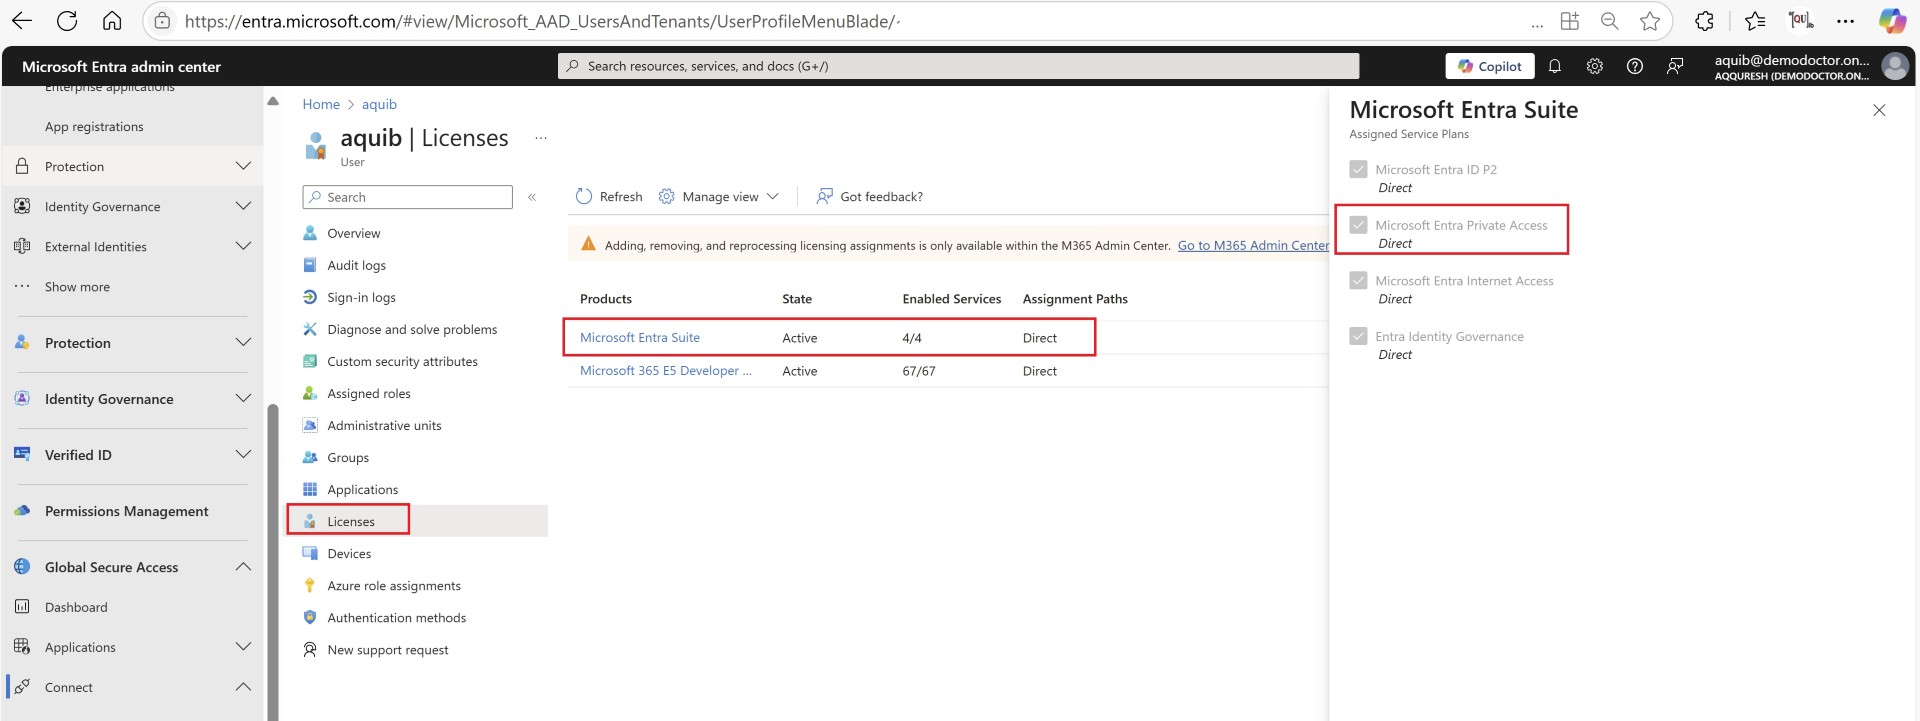The image size is (1920, 721).
Task: Click the Applications grid icon in user menu
Action: 310,489
